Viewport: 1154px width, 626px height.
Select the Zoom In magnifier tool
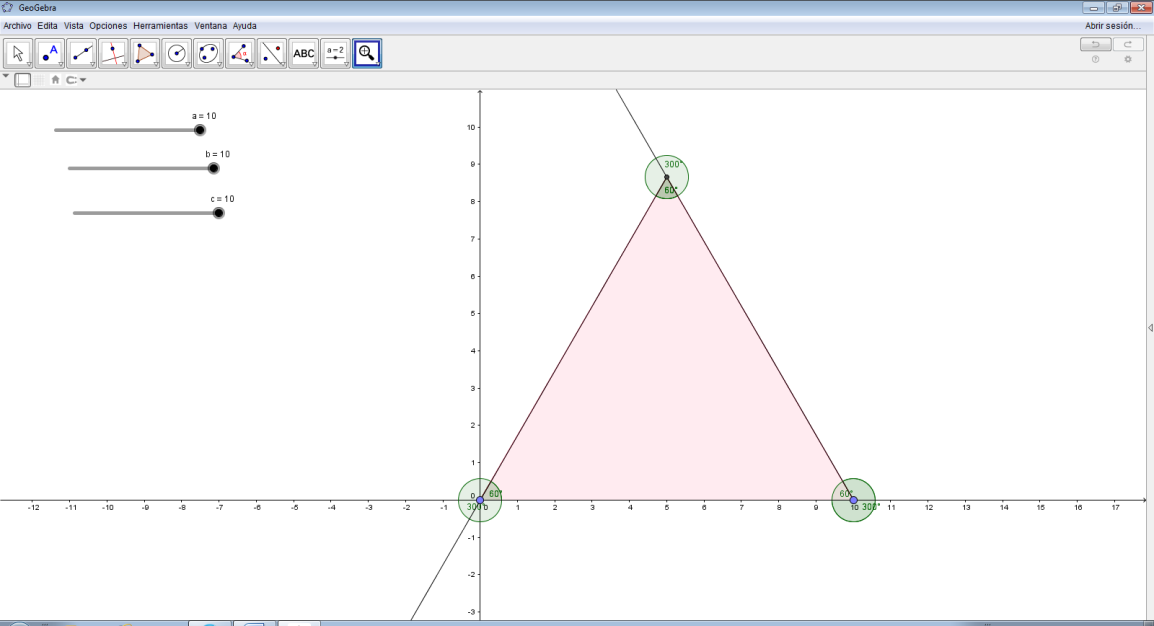click(367, 54)
